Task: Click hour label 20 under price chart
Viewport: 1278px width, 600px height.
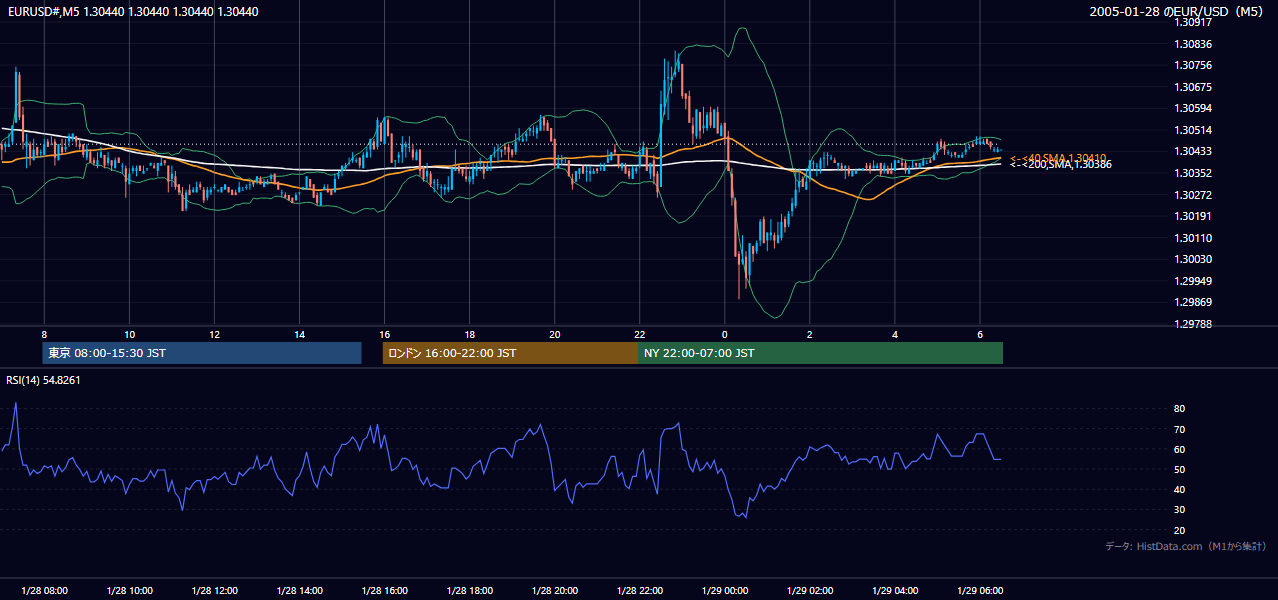Action: pos(554,334)
